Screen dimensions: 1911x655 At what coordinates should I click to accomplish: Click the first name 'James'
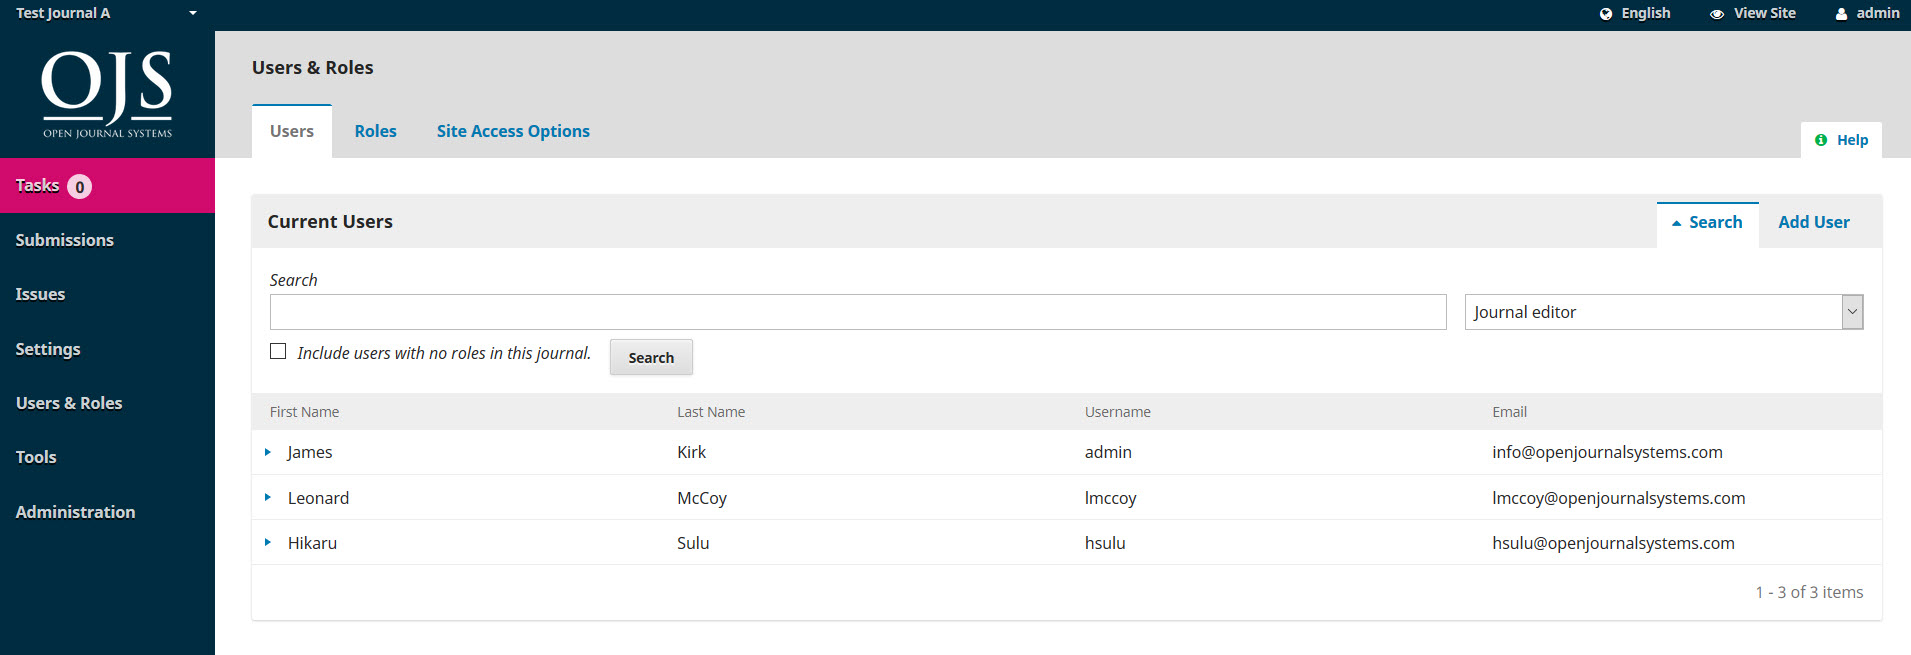310,452
